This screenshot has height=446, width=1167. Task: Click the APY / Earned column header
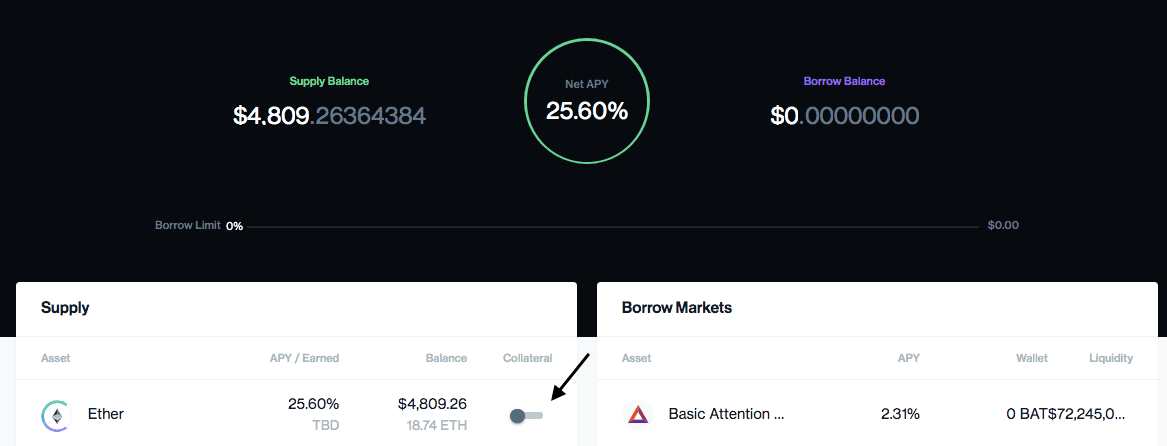click(x=304, y=358)
